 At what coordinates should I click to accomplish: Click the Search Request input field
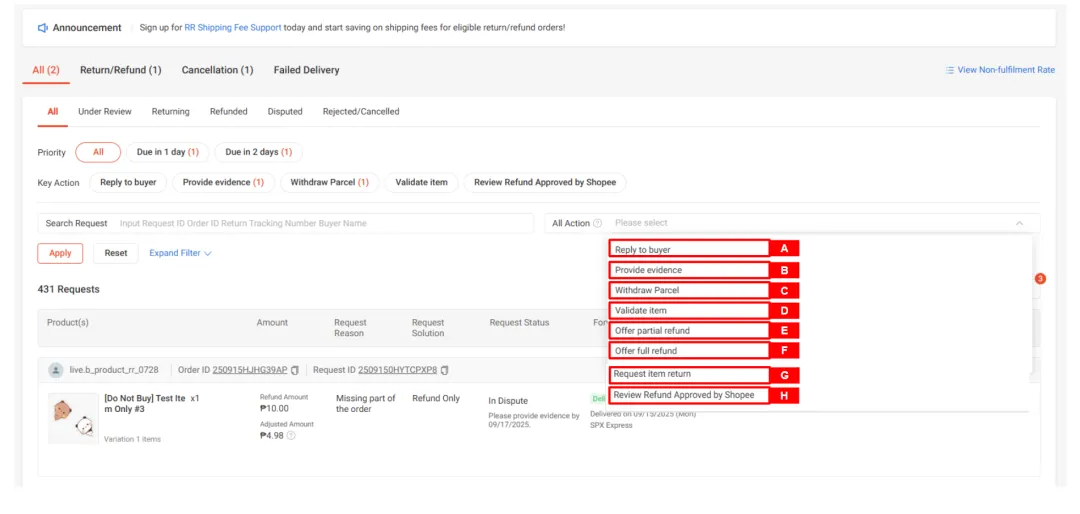tap(324, 224)
